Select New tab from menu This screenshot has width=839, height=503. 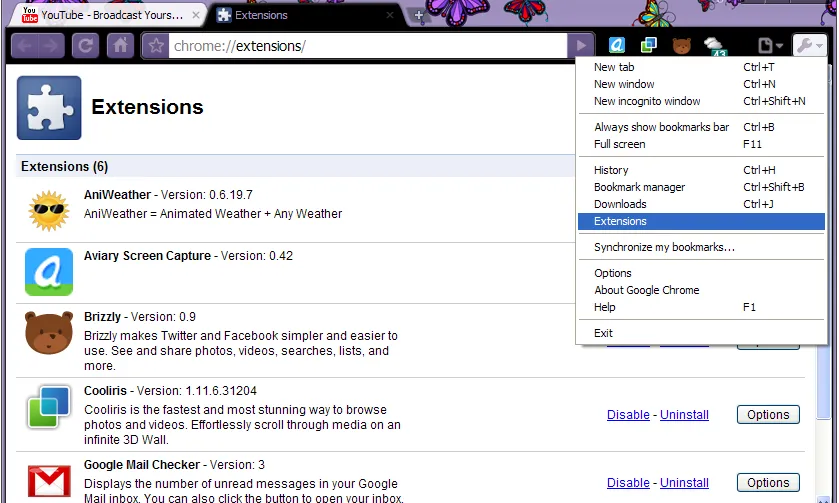(x=701, y=67)
